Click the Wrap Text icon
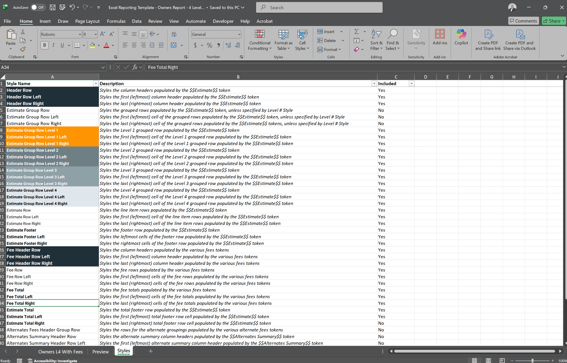The image size is (567, 363). click(174, 34)
